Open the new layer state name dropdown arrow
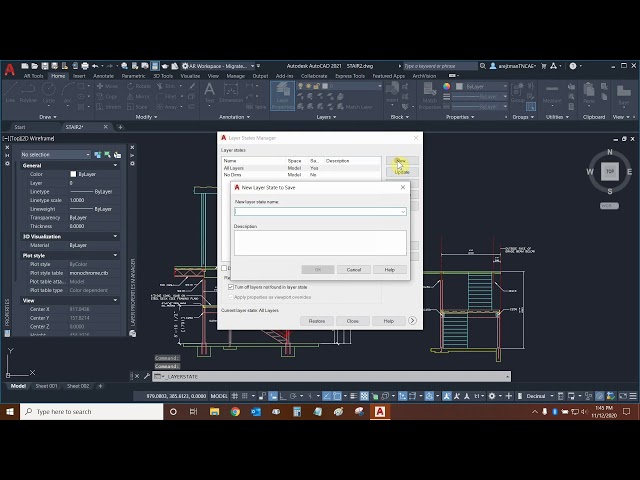This screenshot has width=640, height=480. point(403,211)
